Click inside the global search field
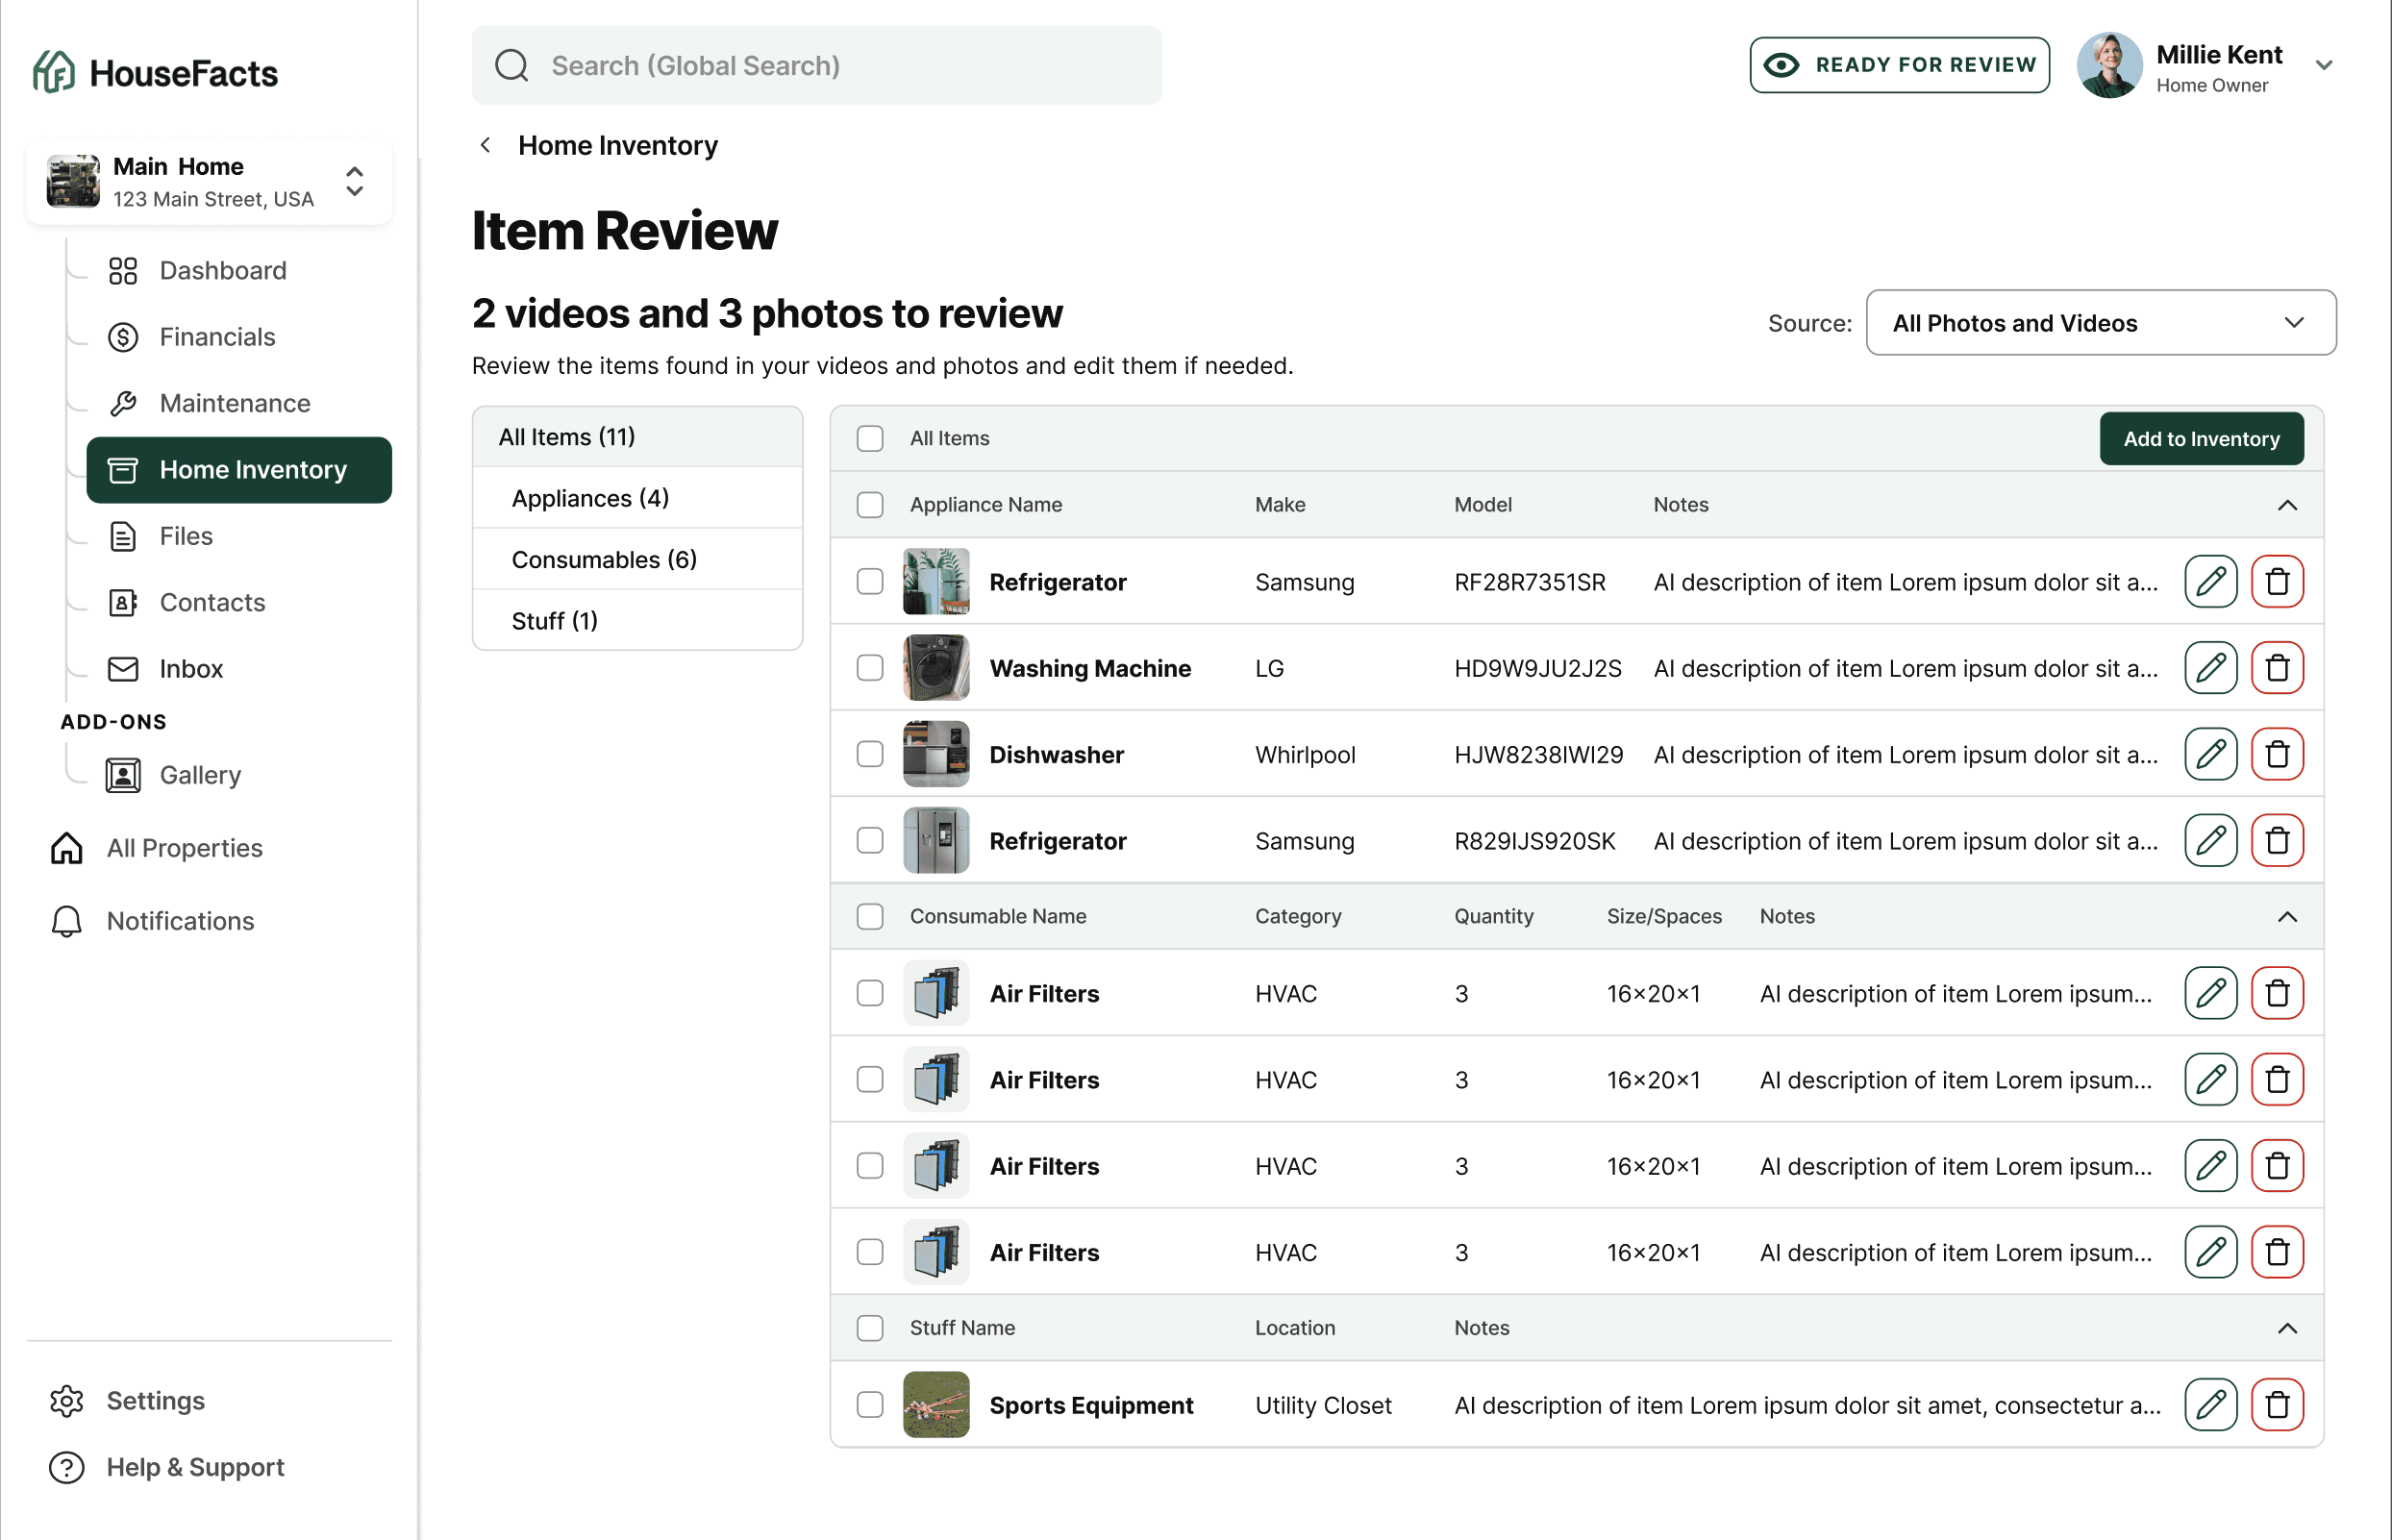Viewport: 2392px width, 1540px height. 816,65
